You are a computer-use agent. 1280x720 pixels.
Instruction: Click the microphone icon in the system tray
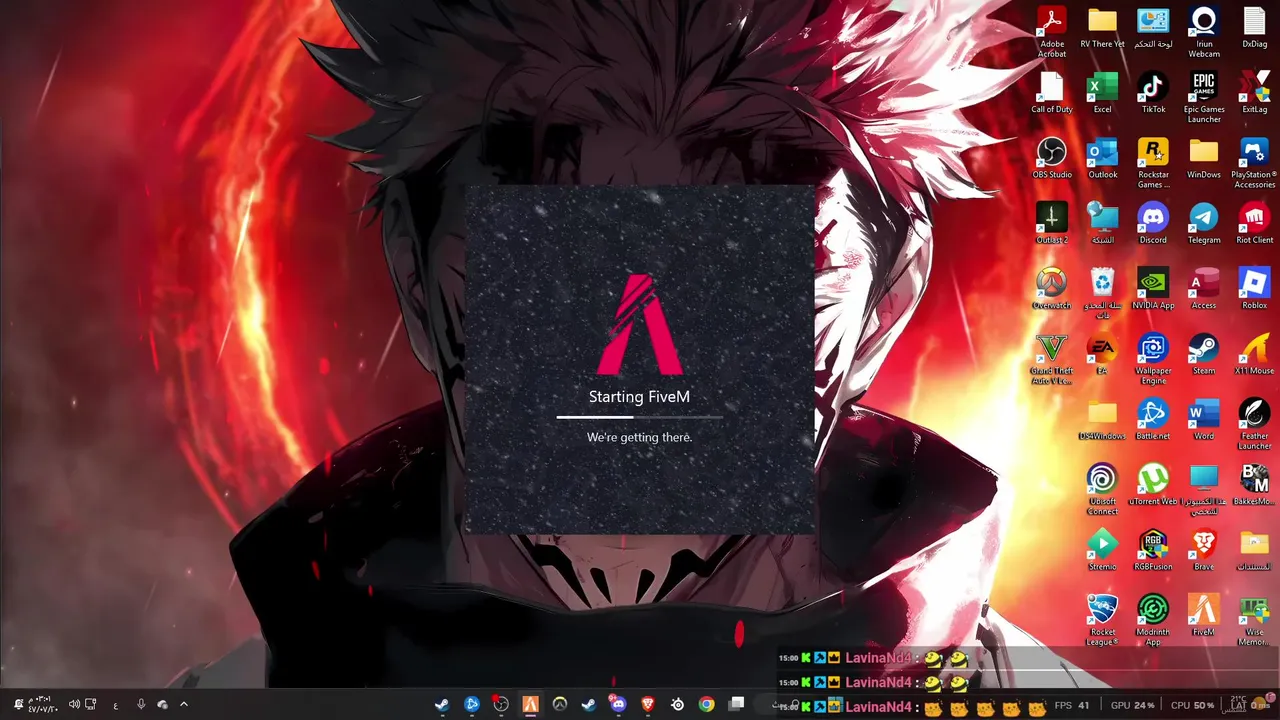tap(141, 704)
